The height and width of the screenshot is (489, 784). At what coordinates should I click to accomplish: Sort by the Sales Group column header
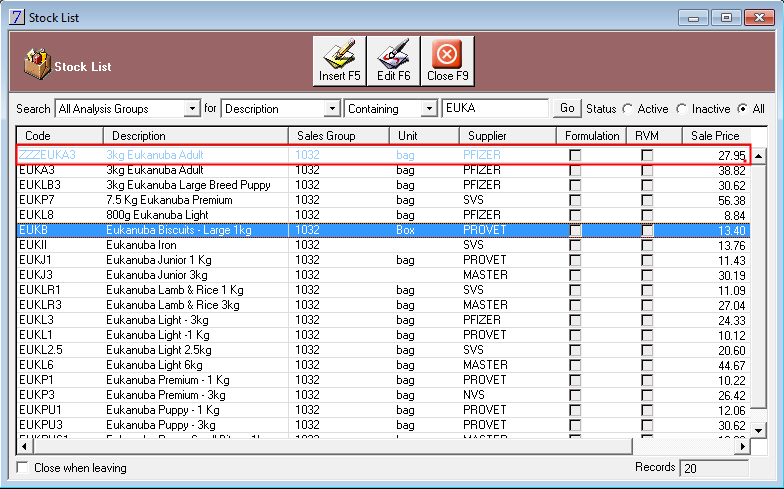point(339,136)
